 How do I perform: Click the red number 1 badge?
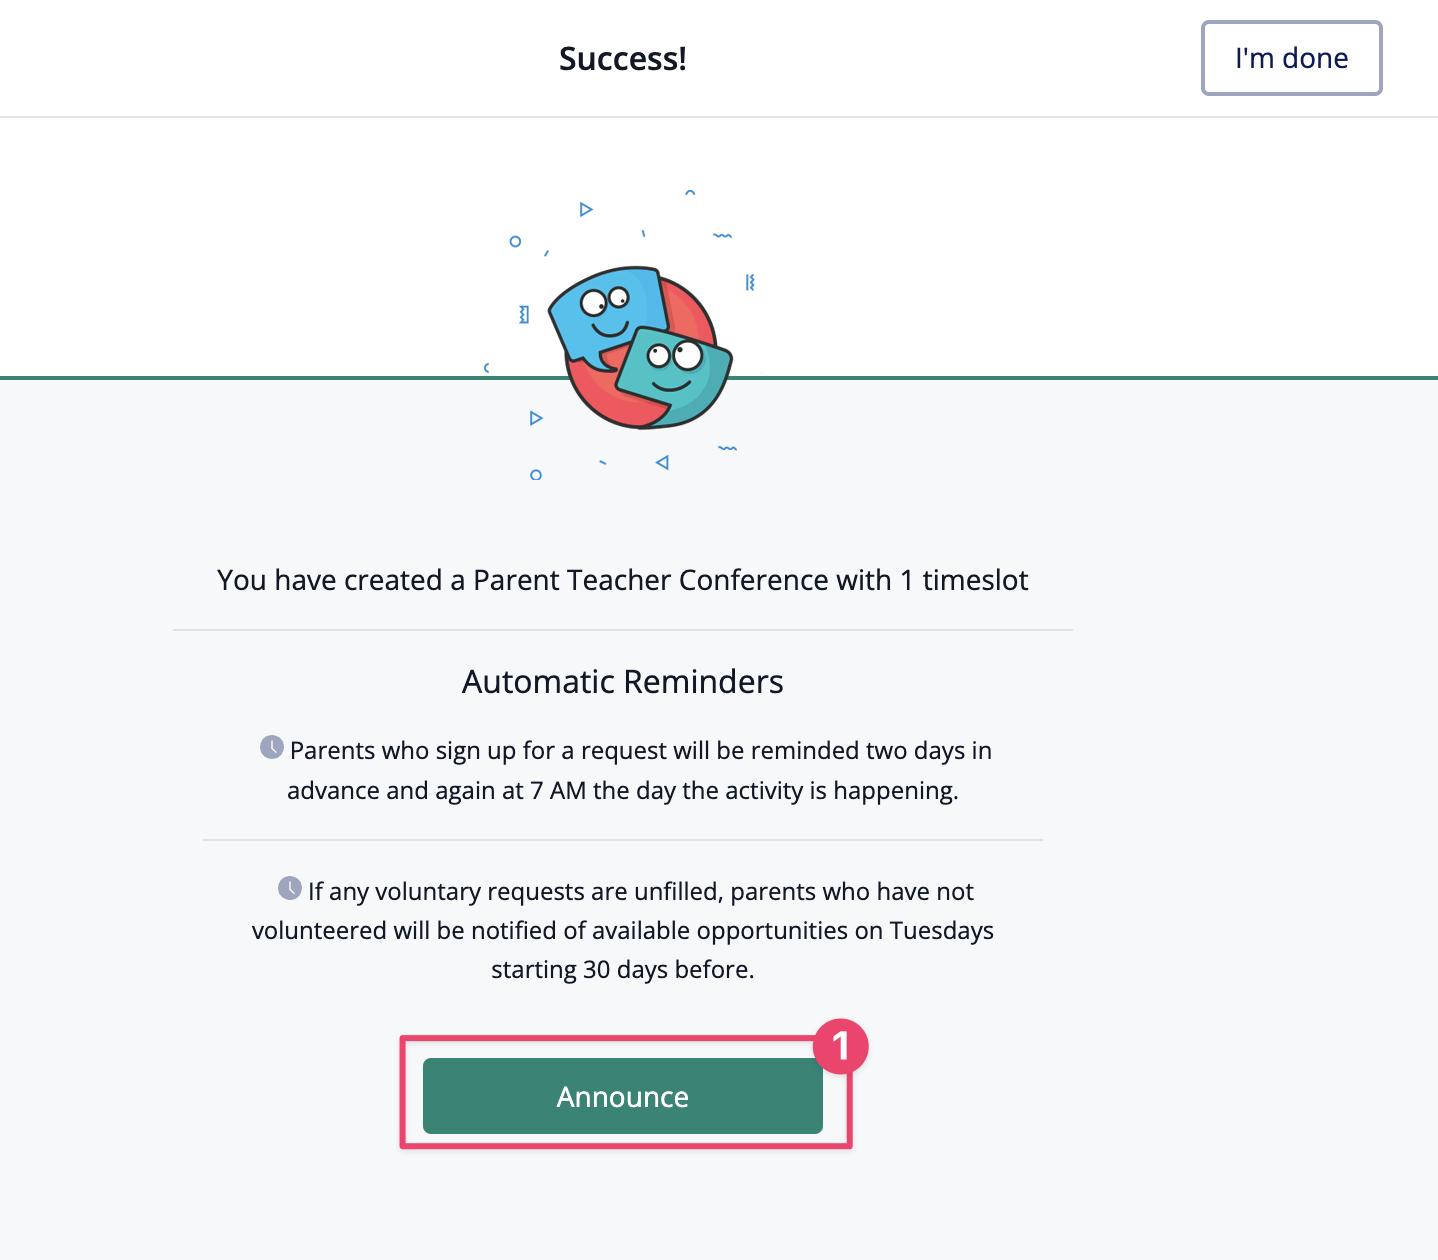pos(840,1046)
